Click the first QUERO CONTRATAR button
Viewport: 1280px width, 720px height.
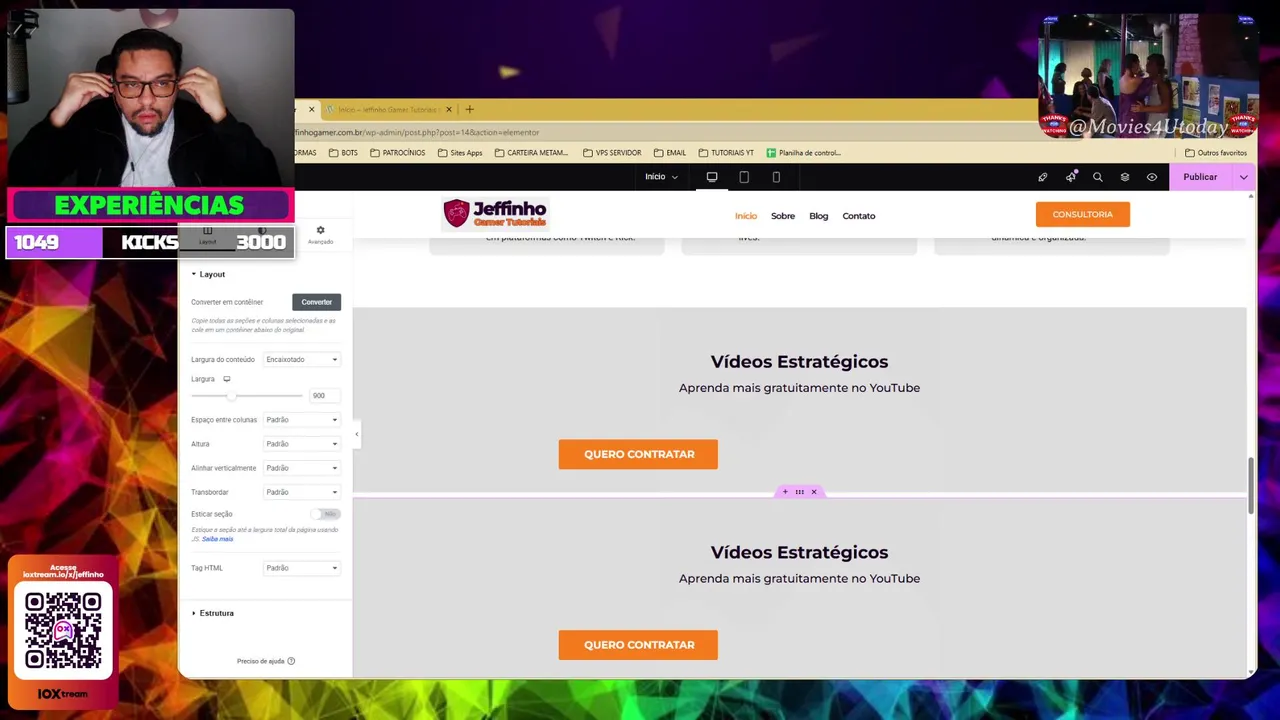(638, 454)
